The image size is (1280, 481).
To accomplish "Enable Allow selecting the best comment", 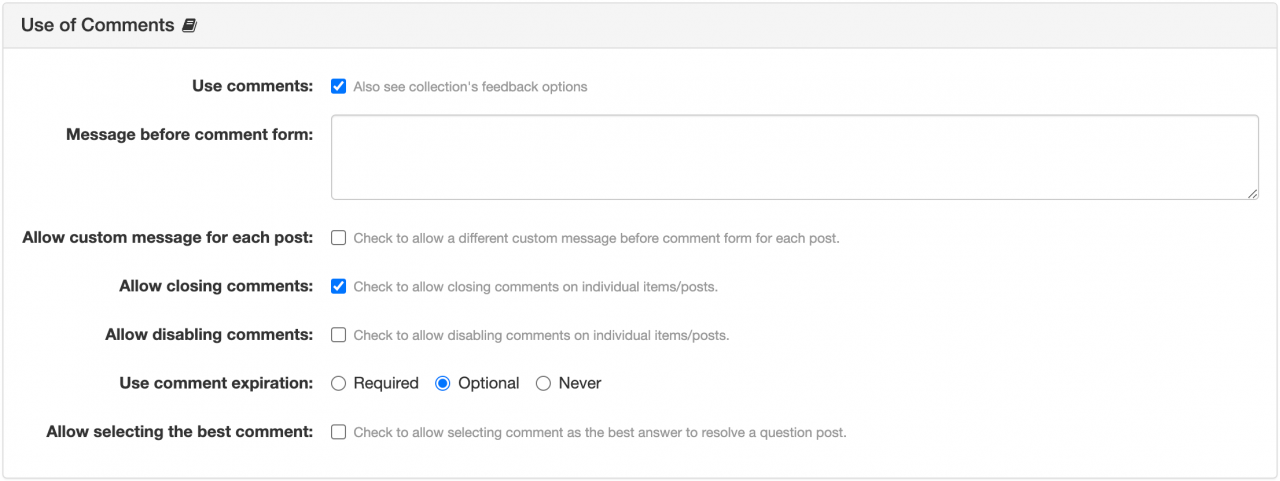I will (339, 432).
